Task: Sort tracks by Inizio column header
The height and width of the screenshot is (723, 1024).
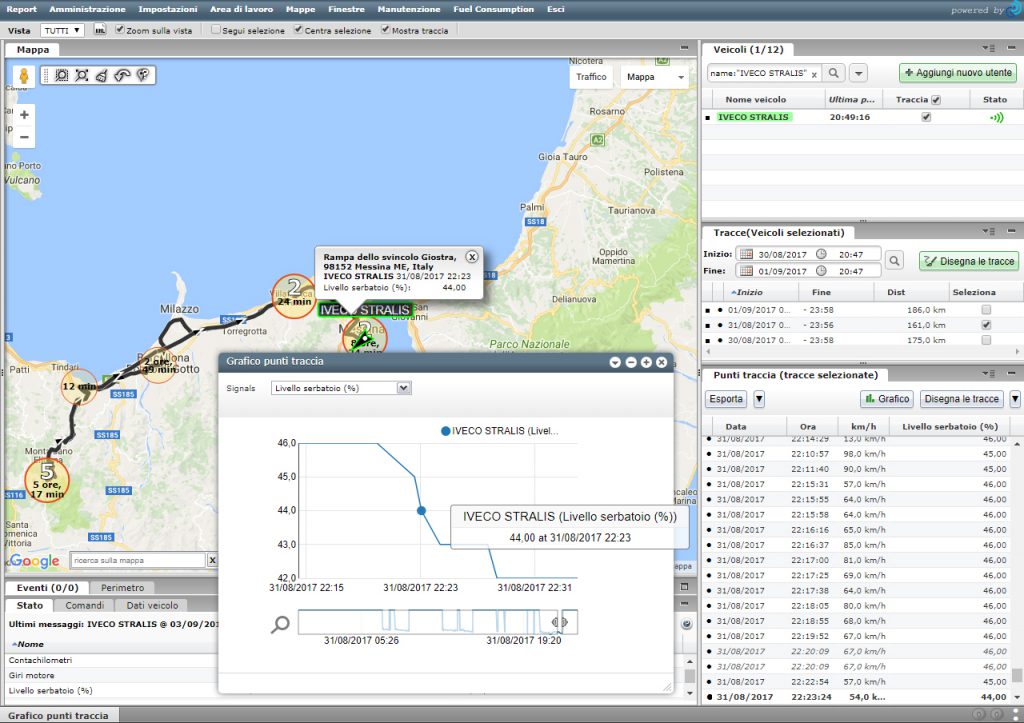Action: (749, 293)
